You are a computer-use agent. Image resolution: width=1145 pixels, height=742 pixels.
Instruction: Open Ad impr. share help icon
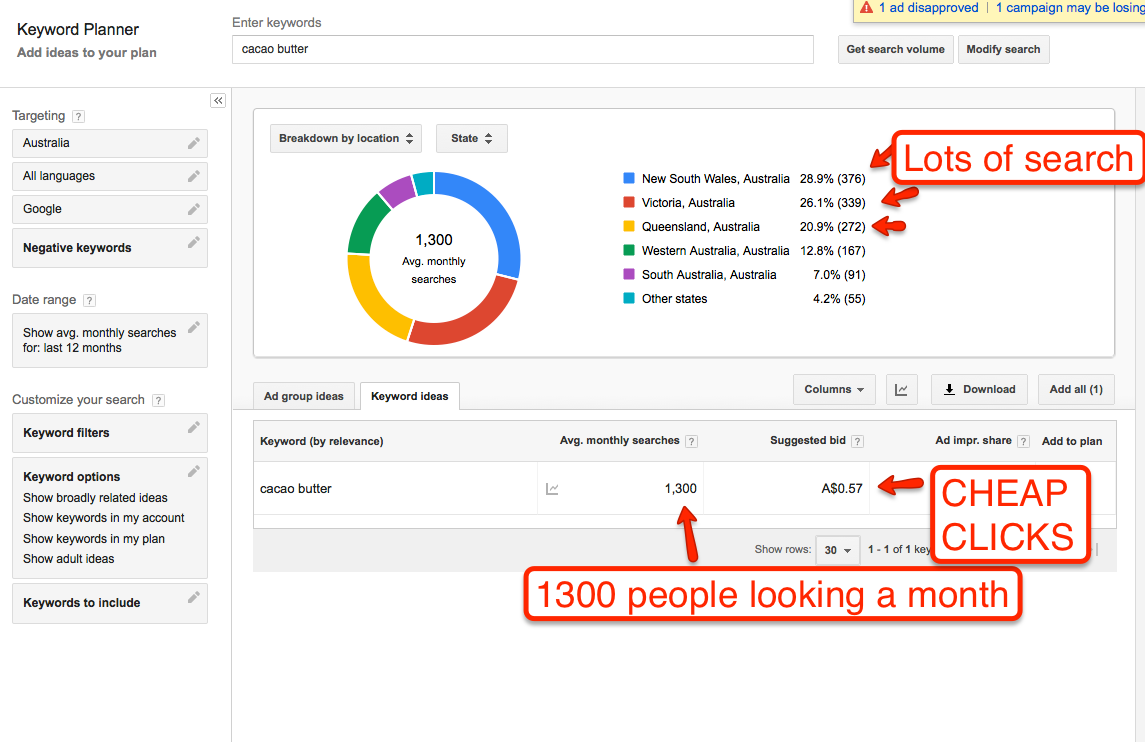coord(1024,441)
